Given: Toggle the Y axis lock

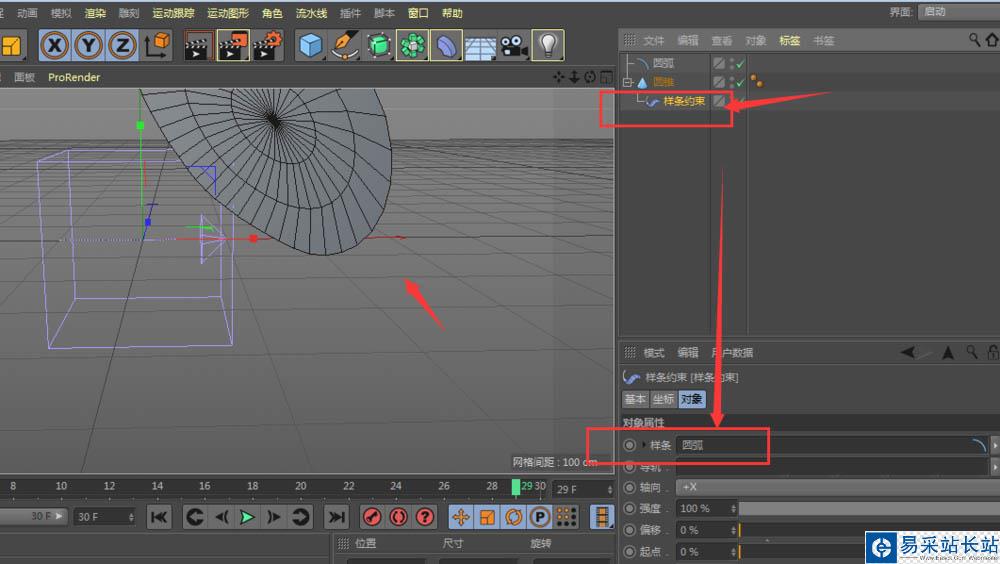Looking at the screenshot, I should [89, 45].
